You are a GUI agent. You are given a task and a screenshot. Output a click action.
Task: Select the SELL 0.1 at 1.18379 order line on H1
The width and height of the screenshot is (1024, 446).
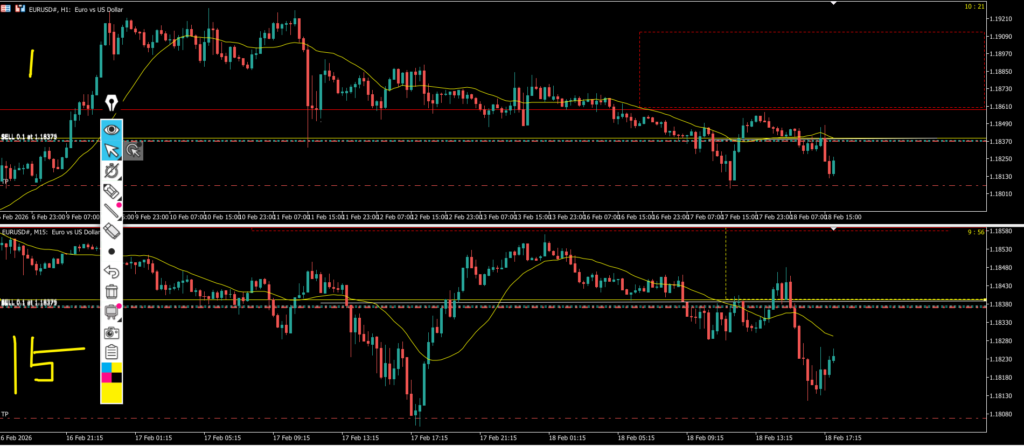click(28, 137)
